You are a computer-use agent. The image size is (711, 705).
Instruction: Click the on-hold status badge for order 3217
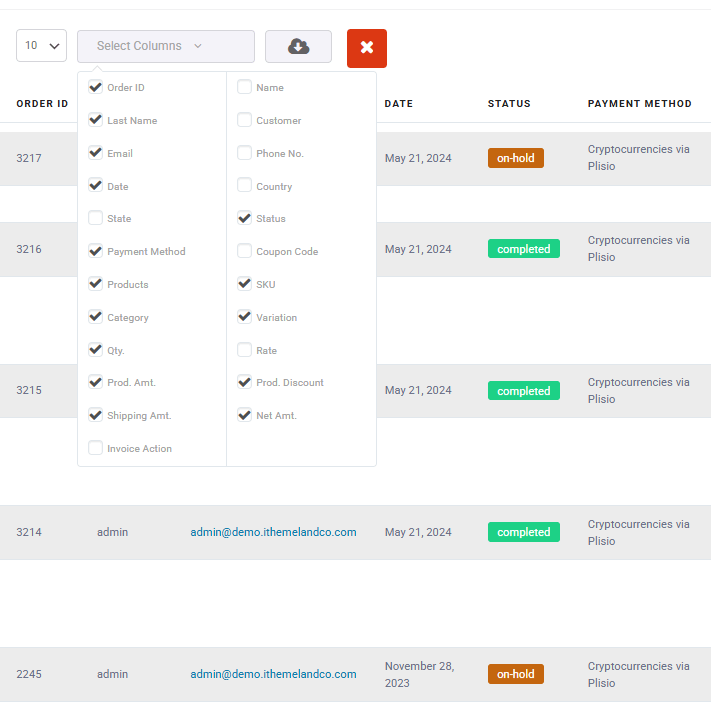(516, 158)
